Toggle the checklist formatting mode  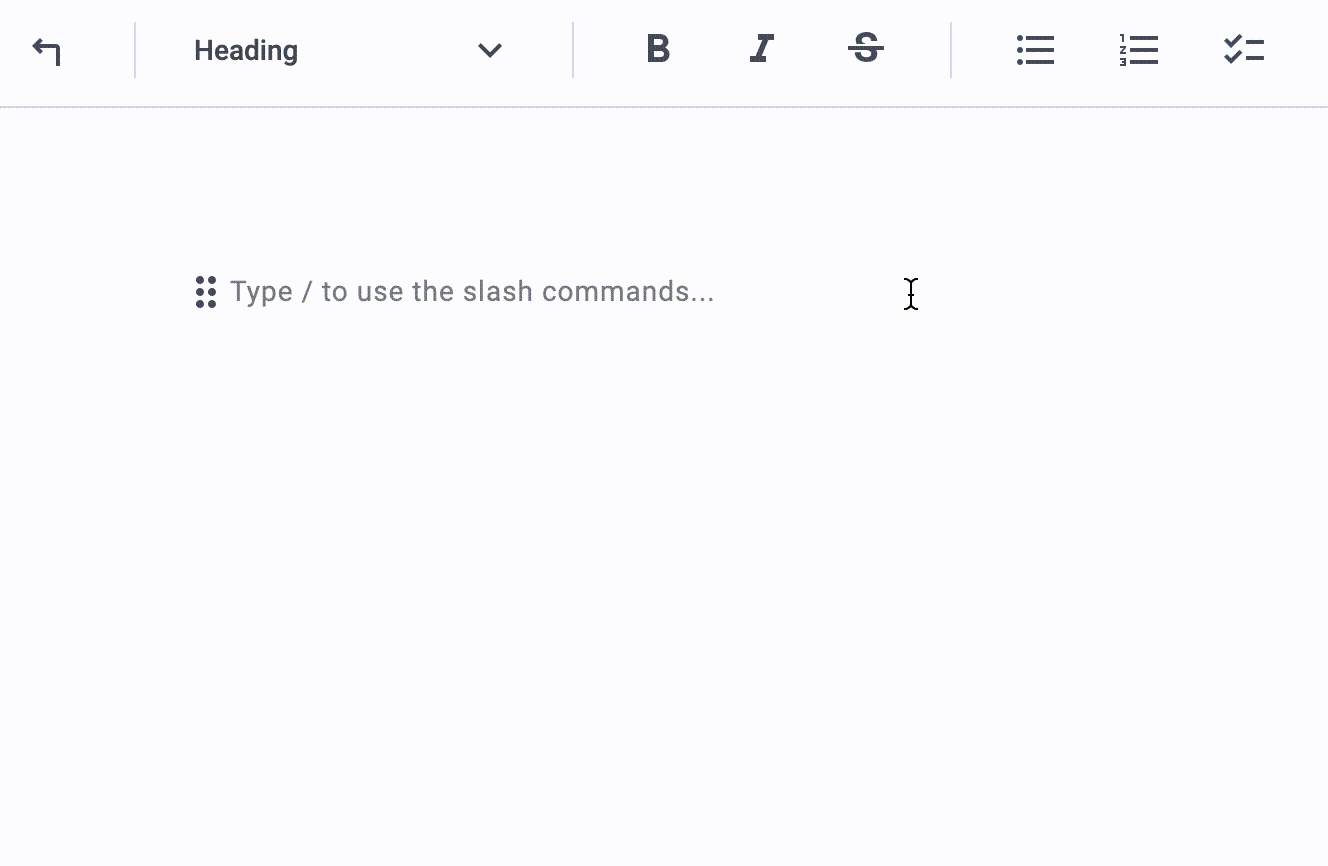1244,50
